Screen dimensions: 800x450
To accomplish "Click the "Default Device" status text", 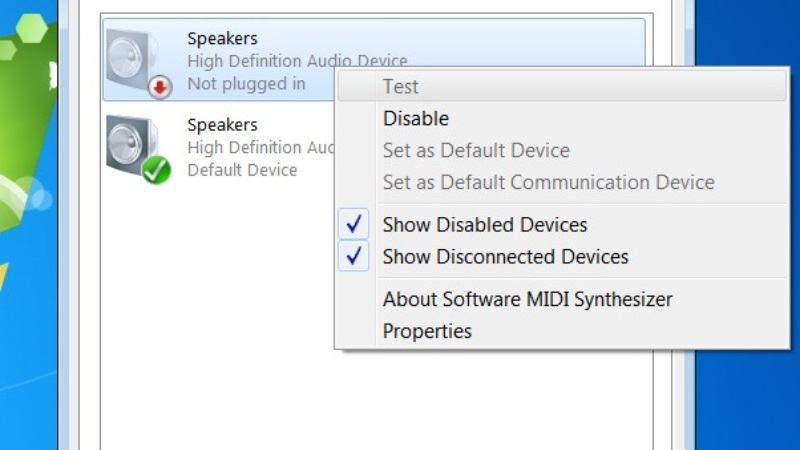I will (x=242, y=170).
